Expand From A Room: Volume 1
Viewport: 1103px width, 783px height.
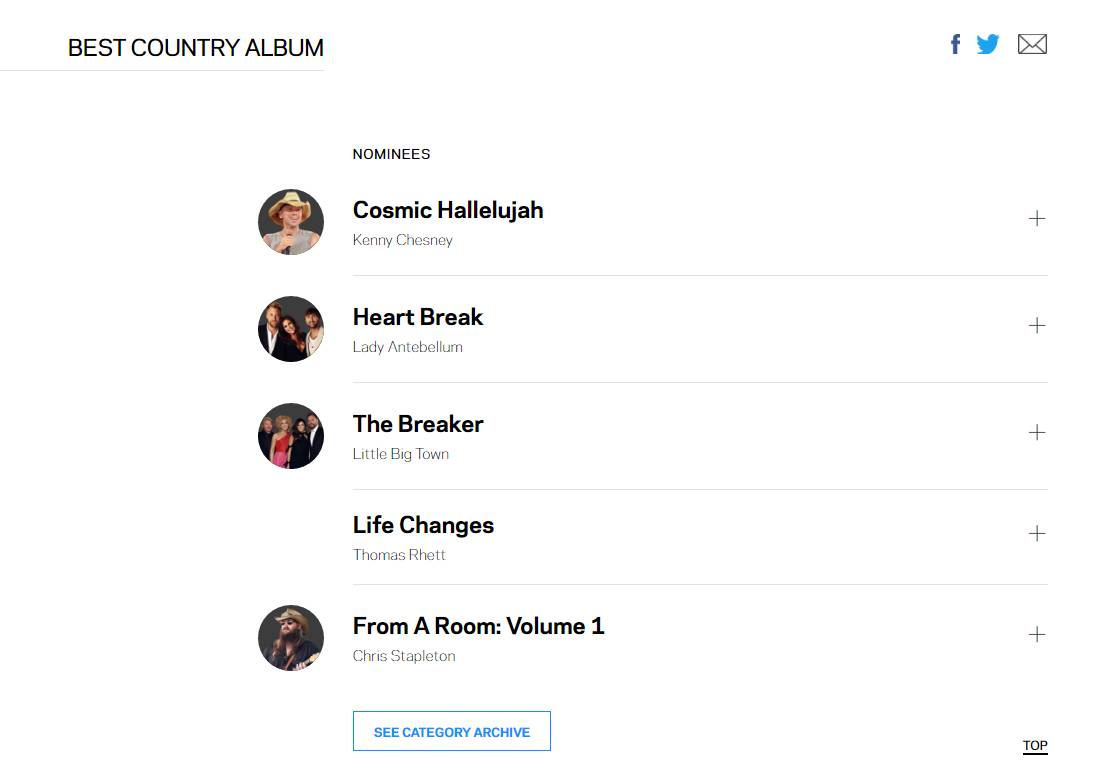1036,635
